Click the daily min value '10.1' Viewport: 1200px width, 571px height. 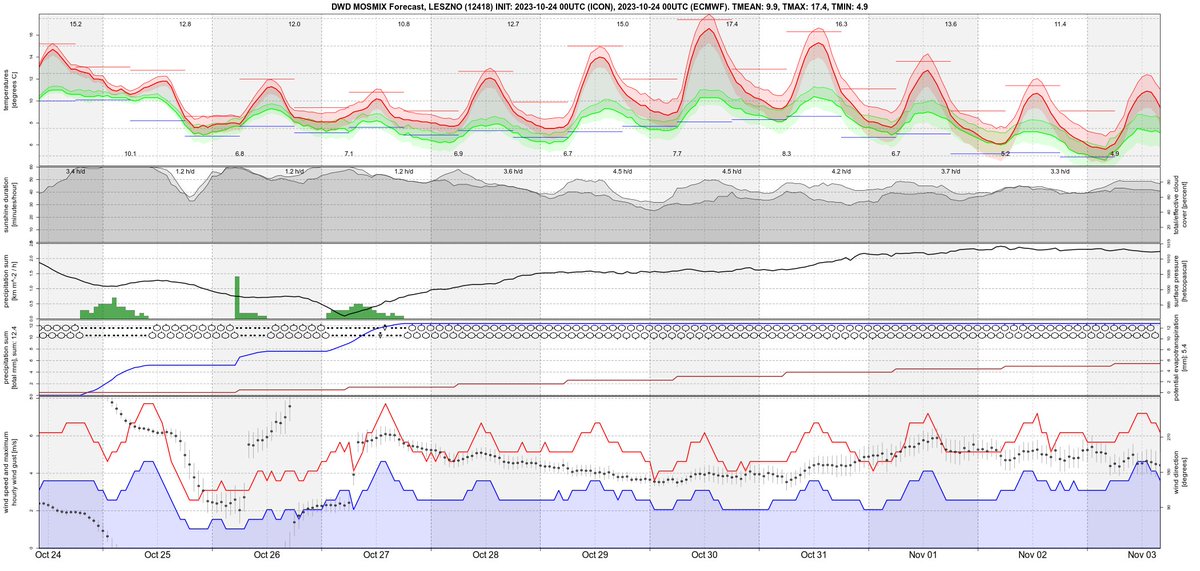pyautogui.click(x=130, y=154)
